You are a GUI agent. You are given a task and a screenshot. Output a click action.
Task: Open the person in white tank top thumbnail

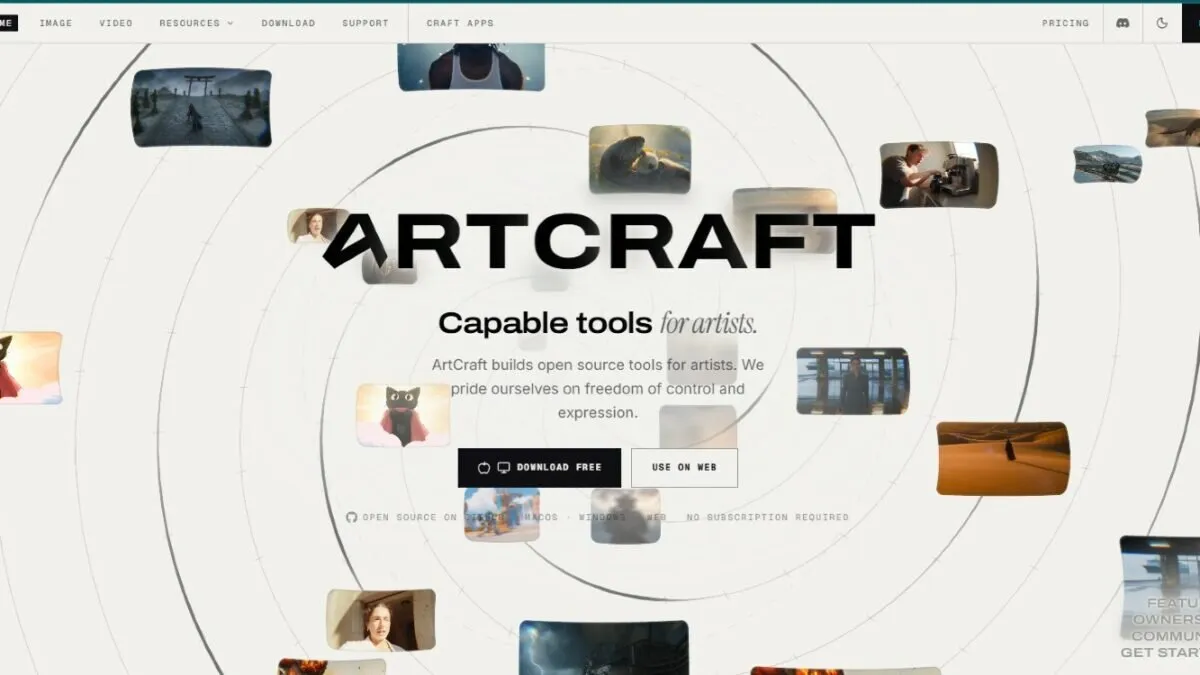tap(471, 67)
